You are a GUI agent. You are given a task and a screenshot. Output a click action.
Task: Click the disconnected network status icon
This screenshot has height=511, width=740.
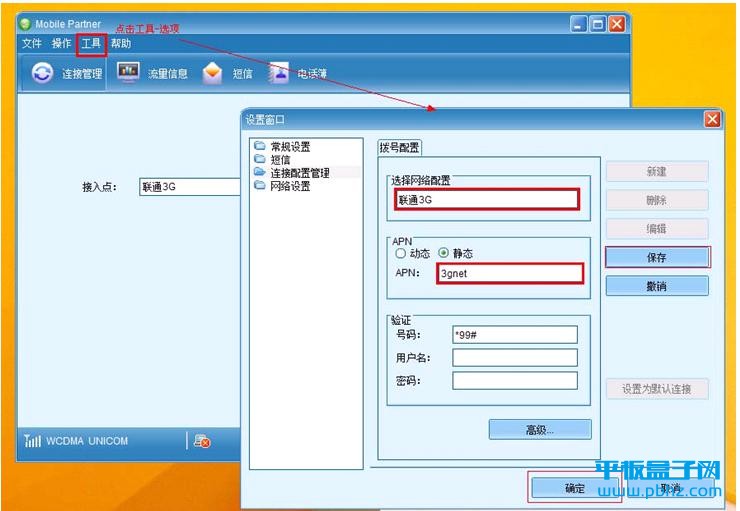202,441
